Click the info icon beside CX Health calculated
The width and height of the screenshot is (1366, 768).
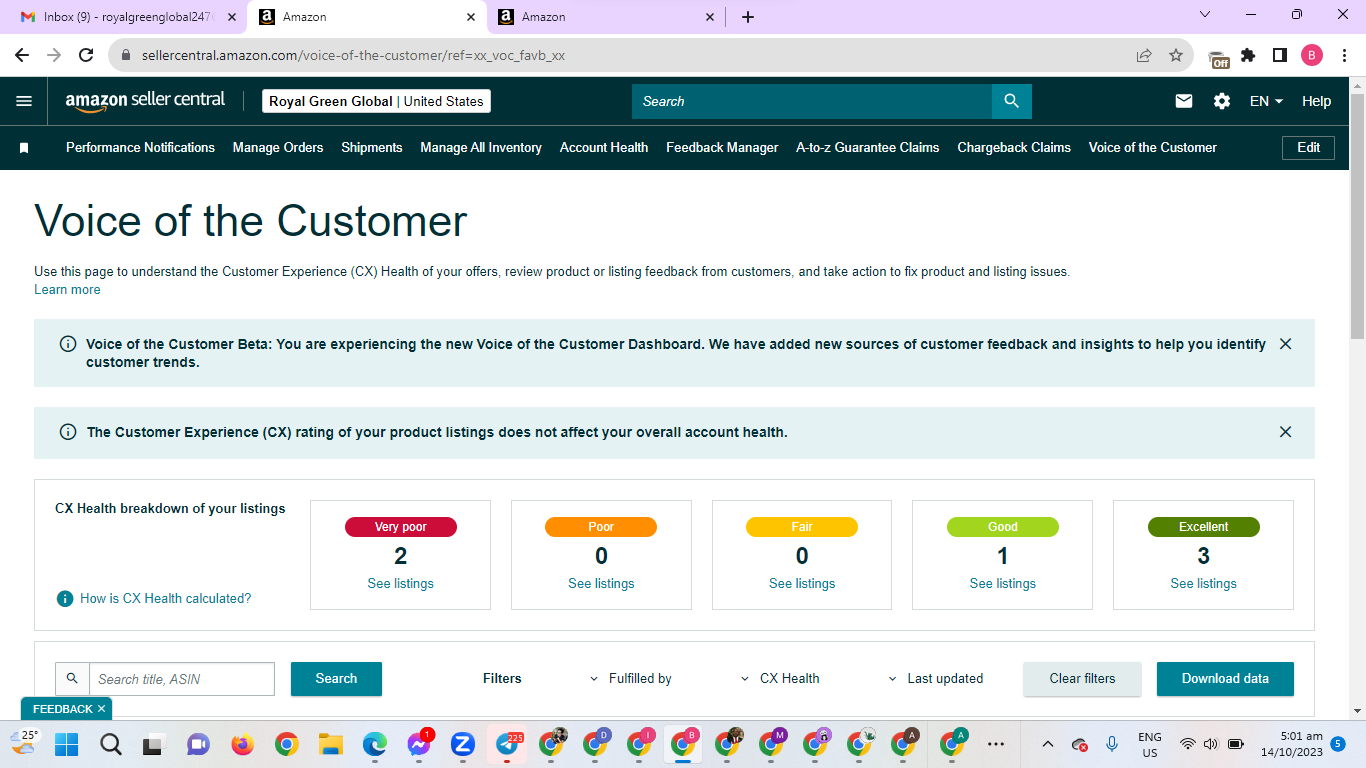[x=65, y=599]
